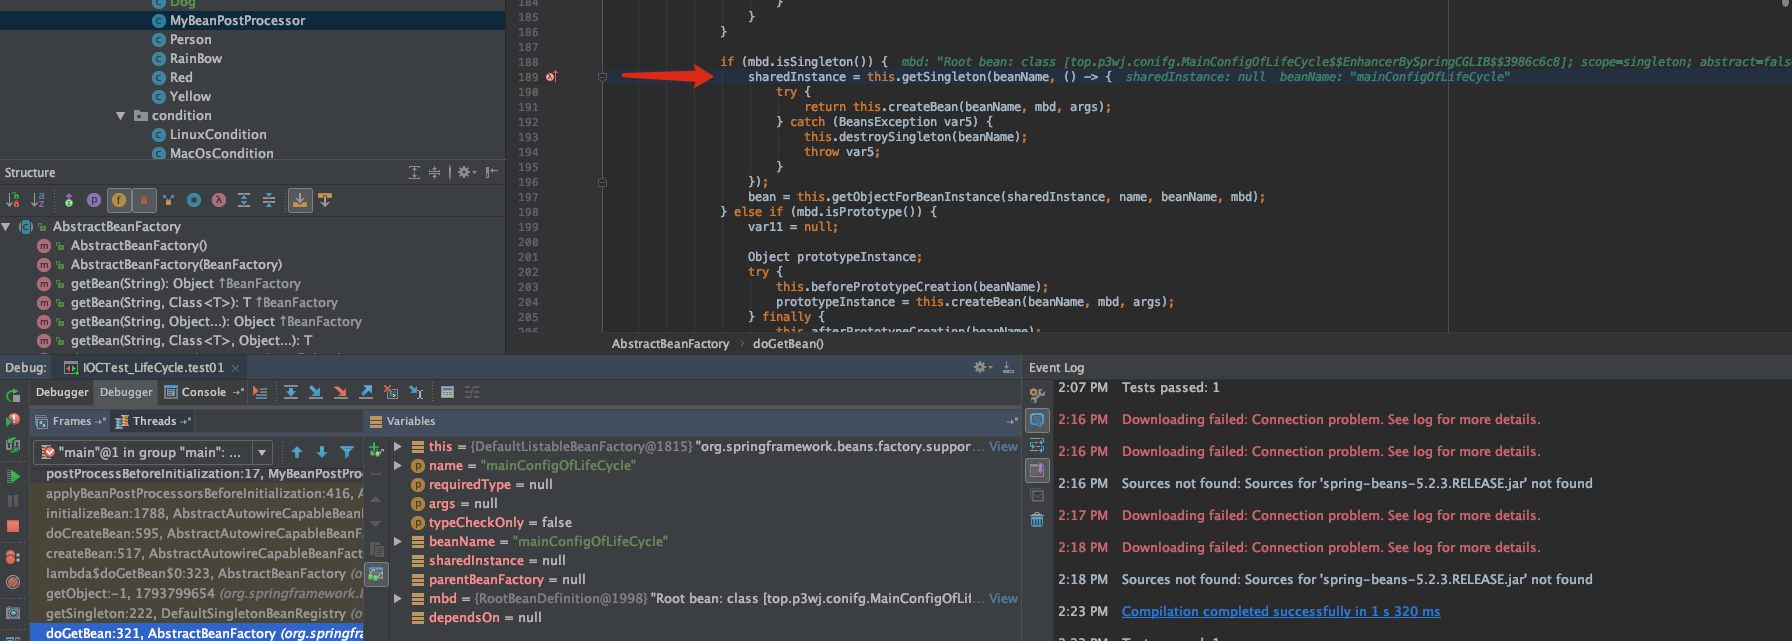
Task: Open the Frames tab
Action: point(71,421)
